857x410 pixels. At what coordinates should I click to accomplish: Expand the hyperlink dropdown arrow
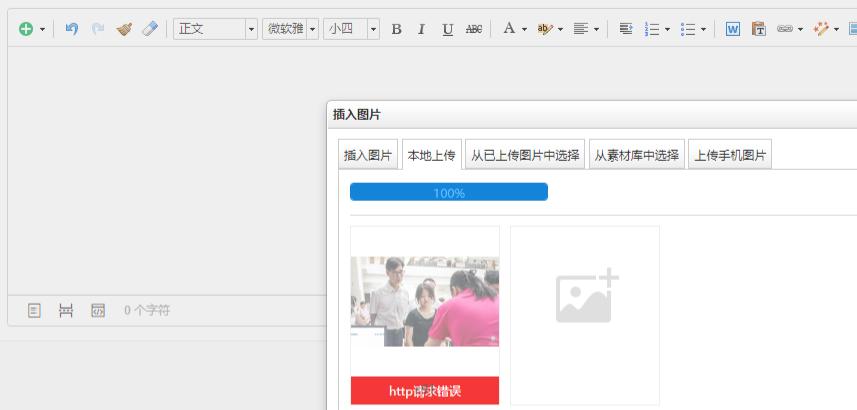tap(800, 30)
